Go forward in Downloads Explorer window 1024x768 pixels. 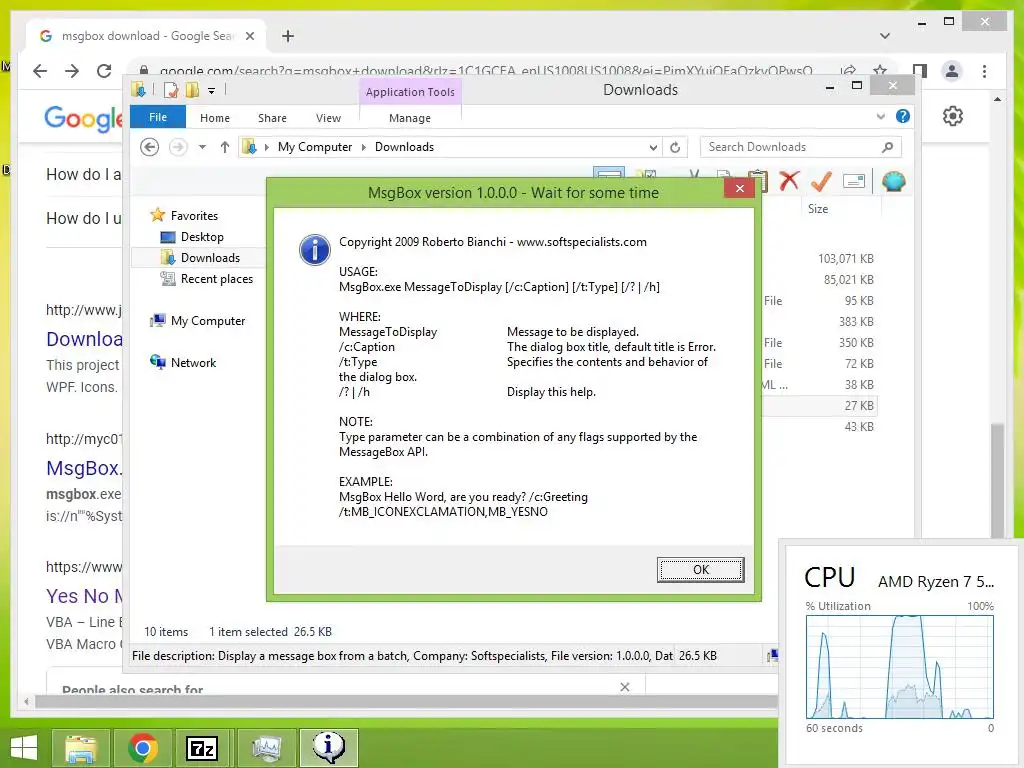[x=178, y=147]
